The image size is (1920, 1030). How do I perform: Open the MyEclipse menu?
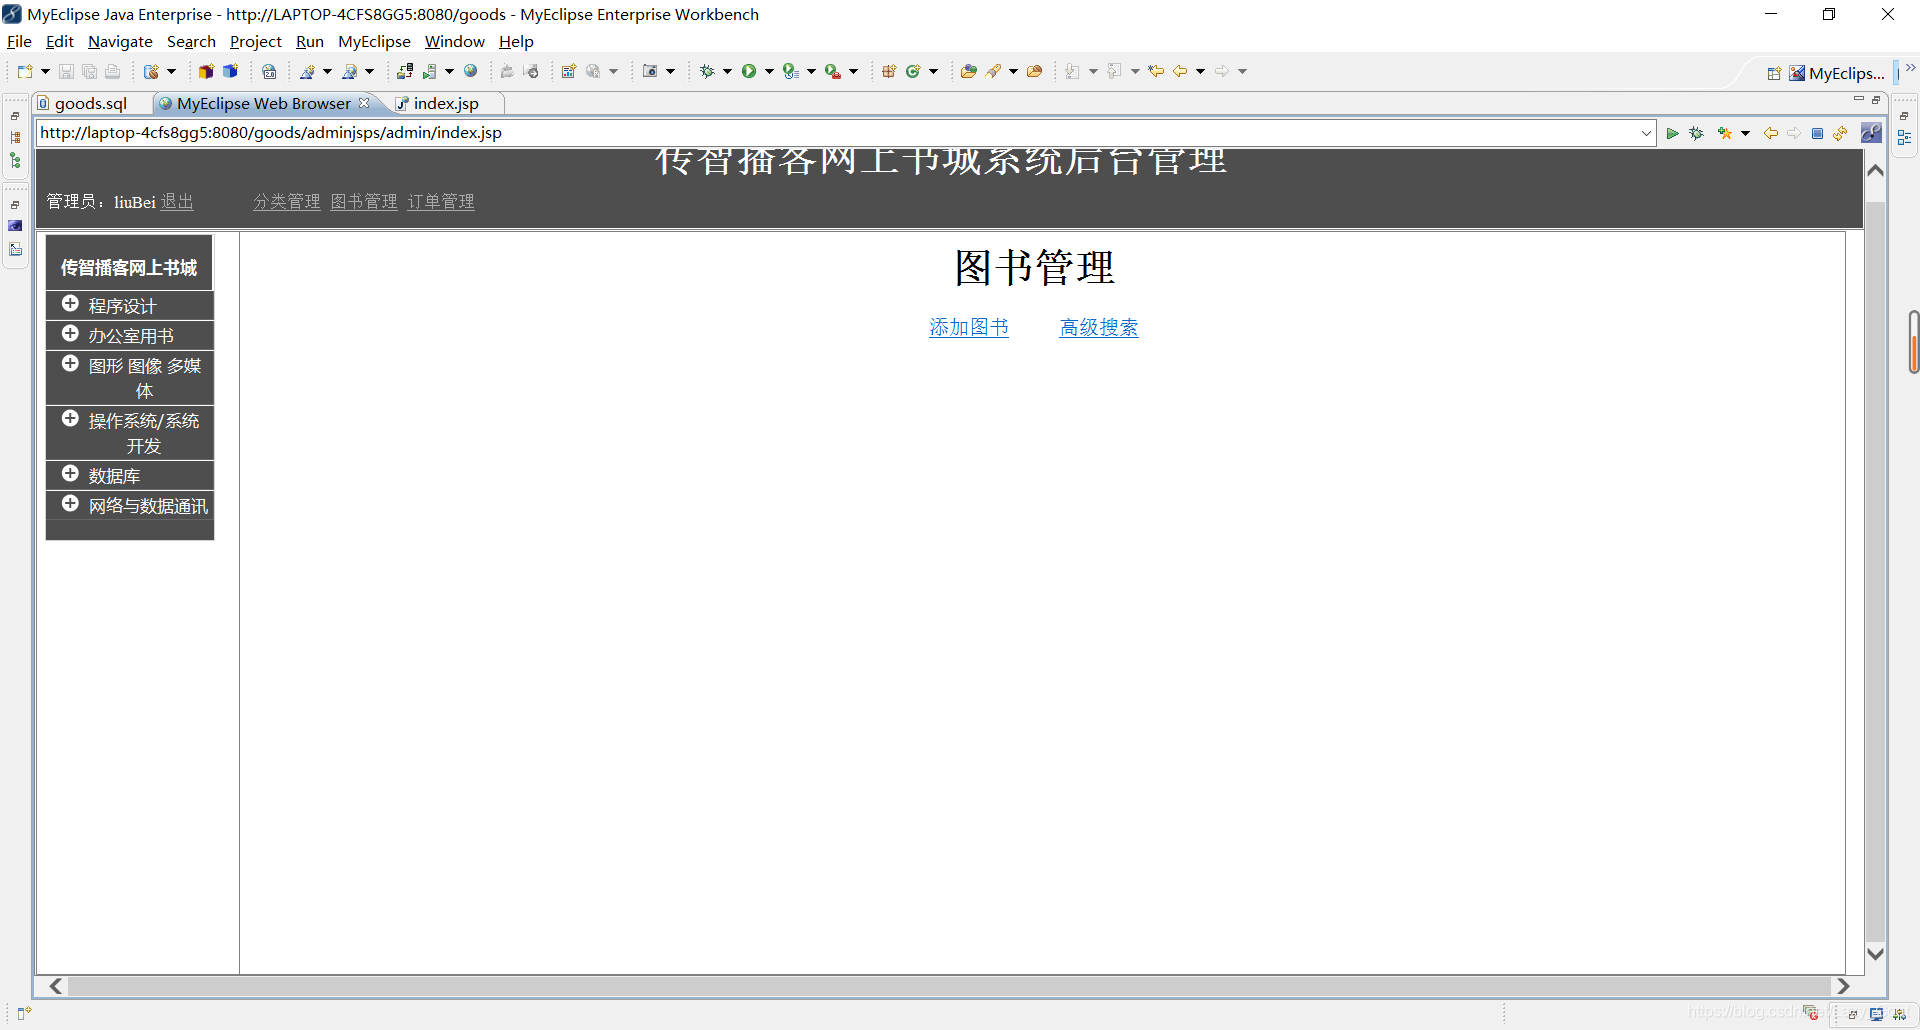(374, 41)
